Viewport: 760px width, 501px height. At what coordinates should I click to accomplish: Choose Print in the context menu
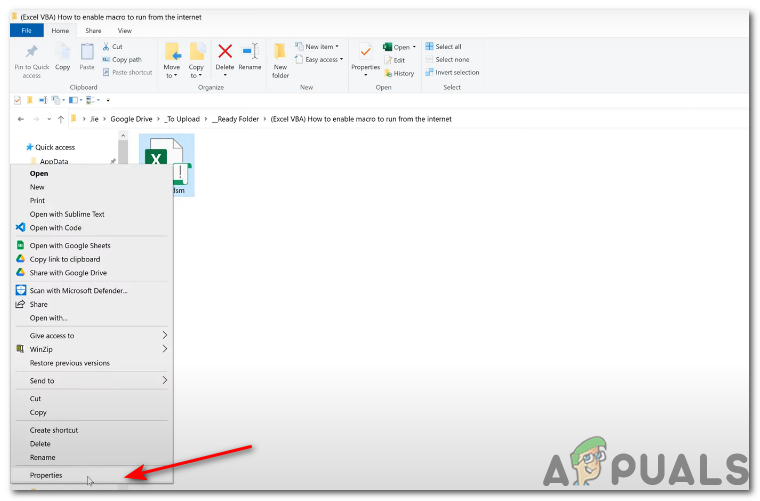(91, 201)
